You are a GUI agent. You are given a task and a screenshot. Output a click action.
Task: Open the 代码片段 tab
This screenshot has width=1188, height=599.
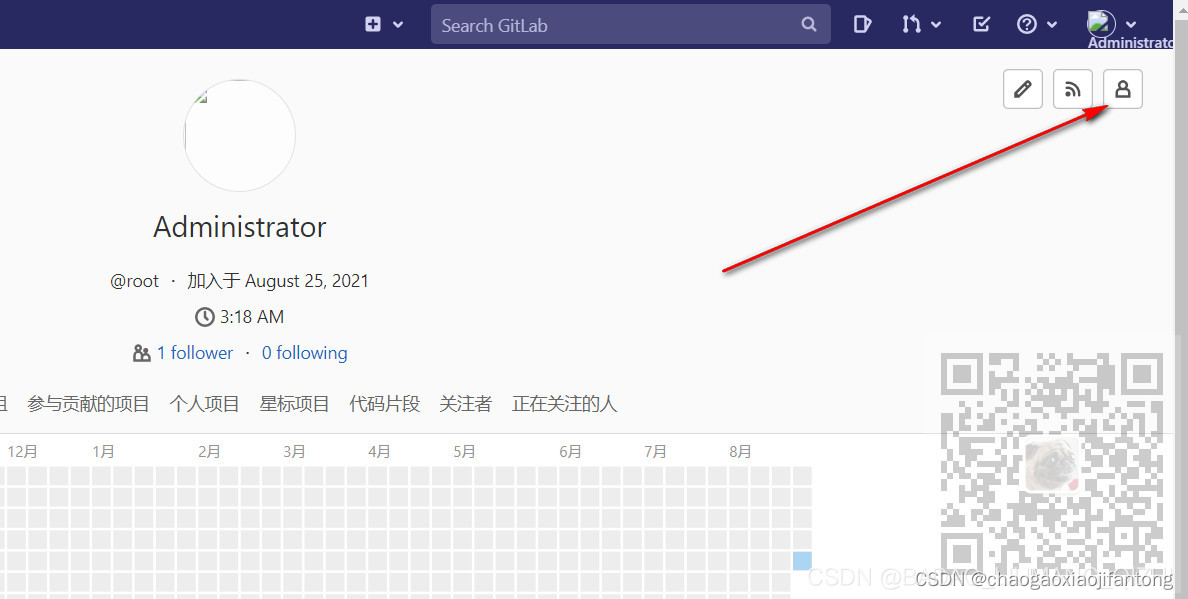[x=384, y=403]
